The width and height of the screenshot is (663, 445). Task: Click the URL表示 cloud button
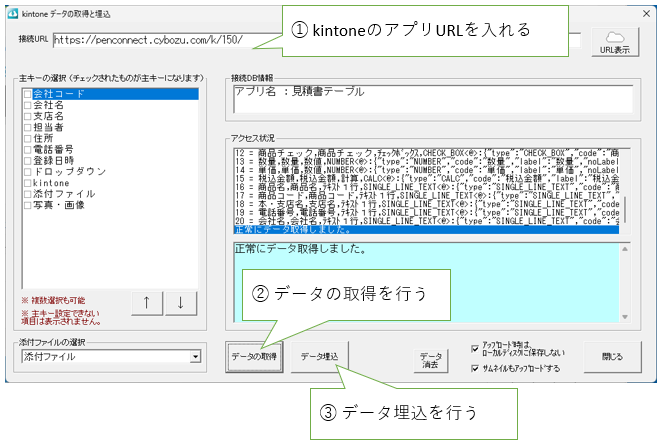tap(615, 41)
